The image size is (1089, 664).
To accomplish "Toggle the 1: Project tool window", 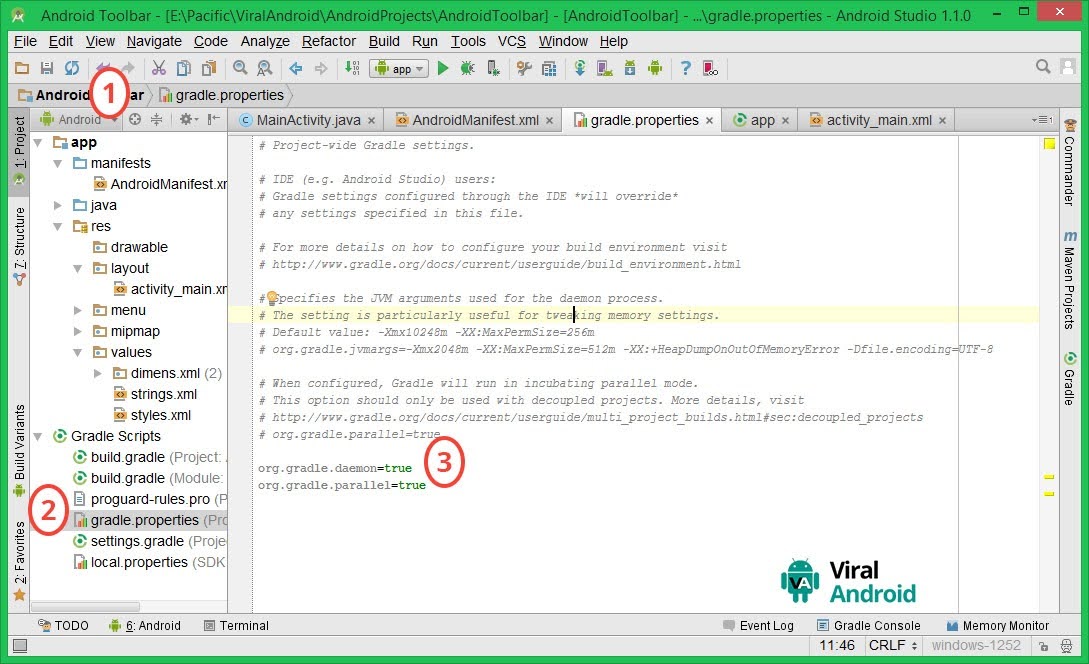I will click(19, 151).
